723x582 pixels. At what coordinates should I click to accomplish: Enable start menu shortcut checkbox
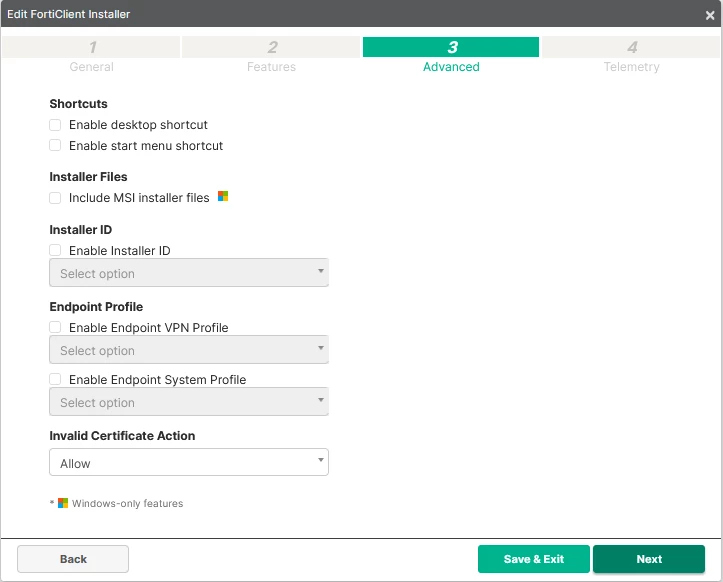[55, 146]
